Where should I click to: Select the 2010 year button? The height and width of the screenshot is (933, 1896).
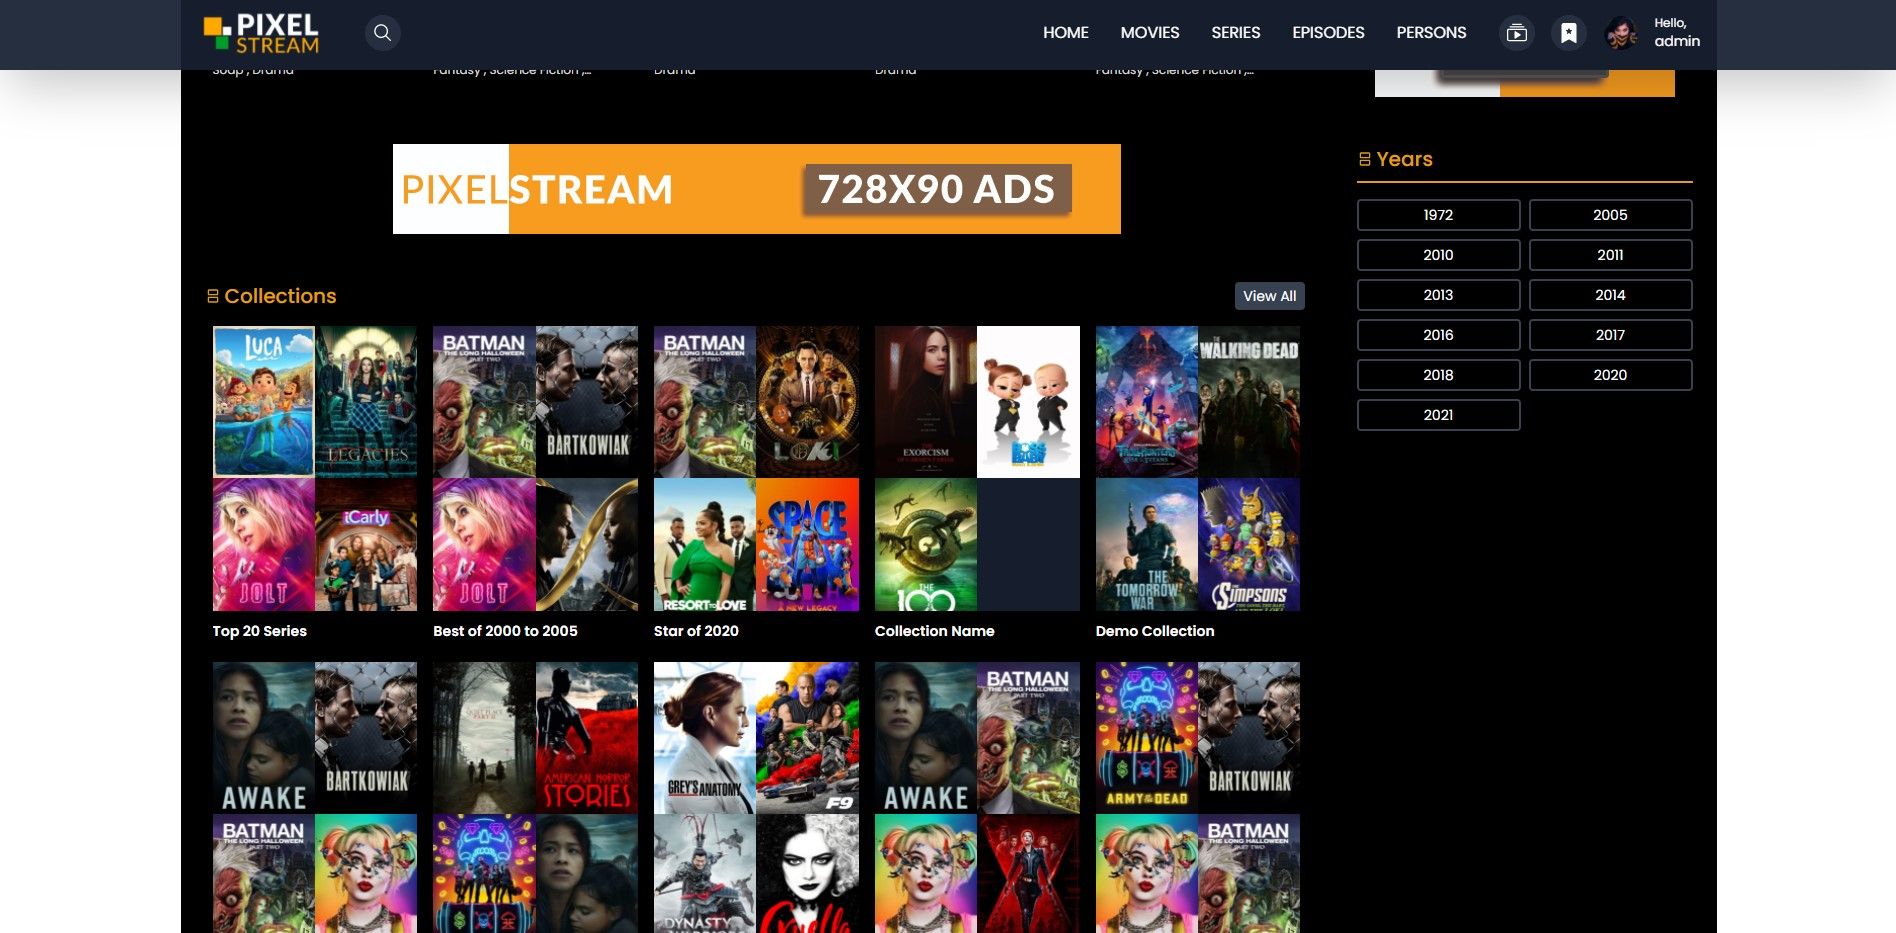pos(1438,255)
